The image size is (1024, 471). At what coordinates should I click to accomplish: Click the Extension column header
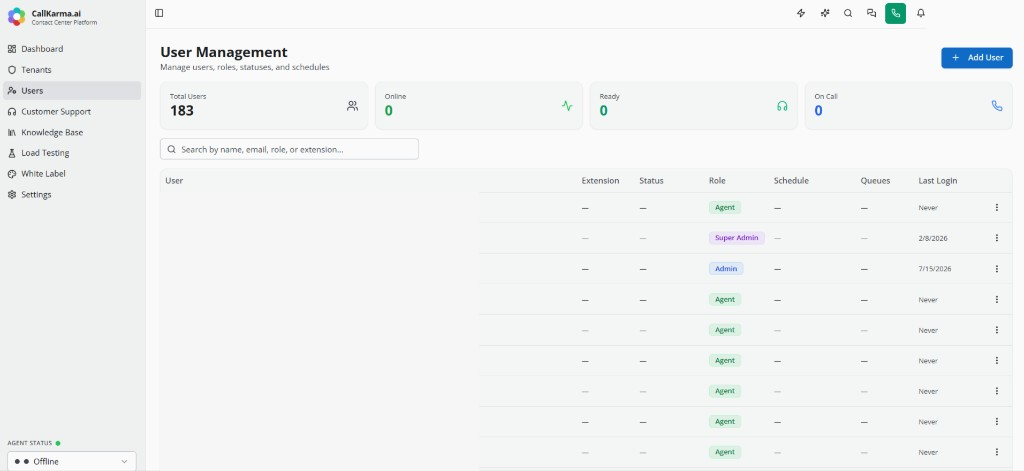[x=600, y=180]
